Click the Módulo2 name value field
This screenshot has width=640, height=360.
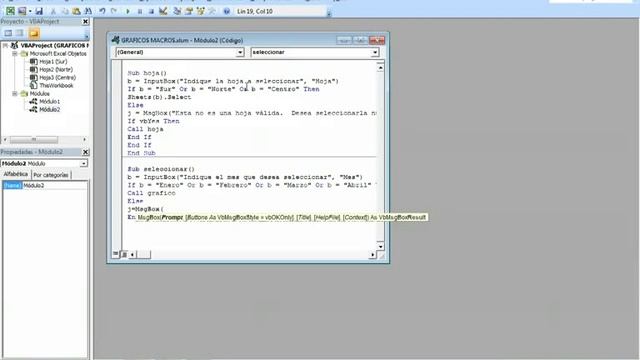click(55, 185)
